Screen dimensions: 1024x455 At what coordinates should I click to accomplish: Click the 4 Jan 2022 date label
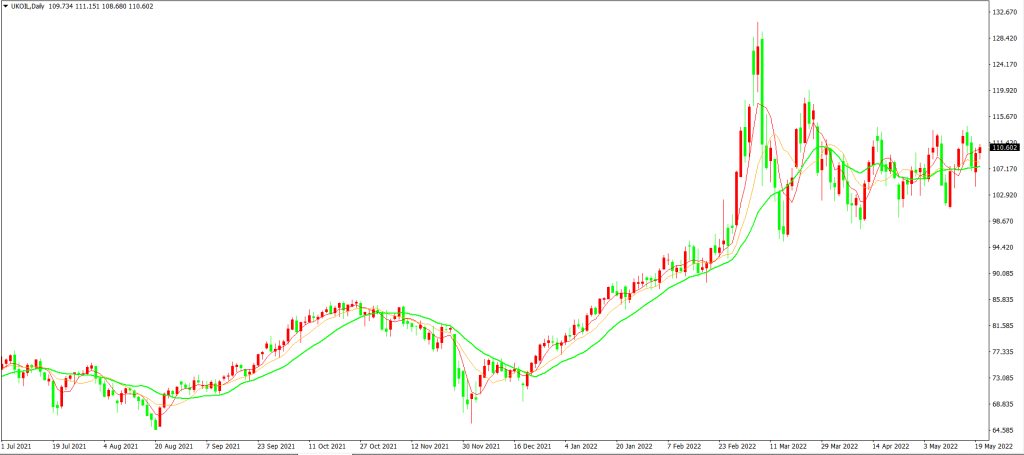tap(581, 447)
